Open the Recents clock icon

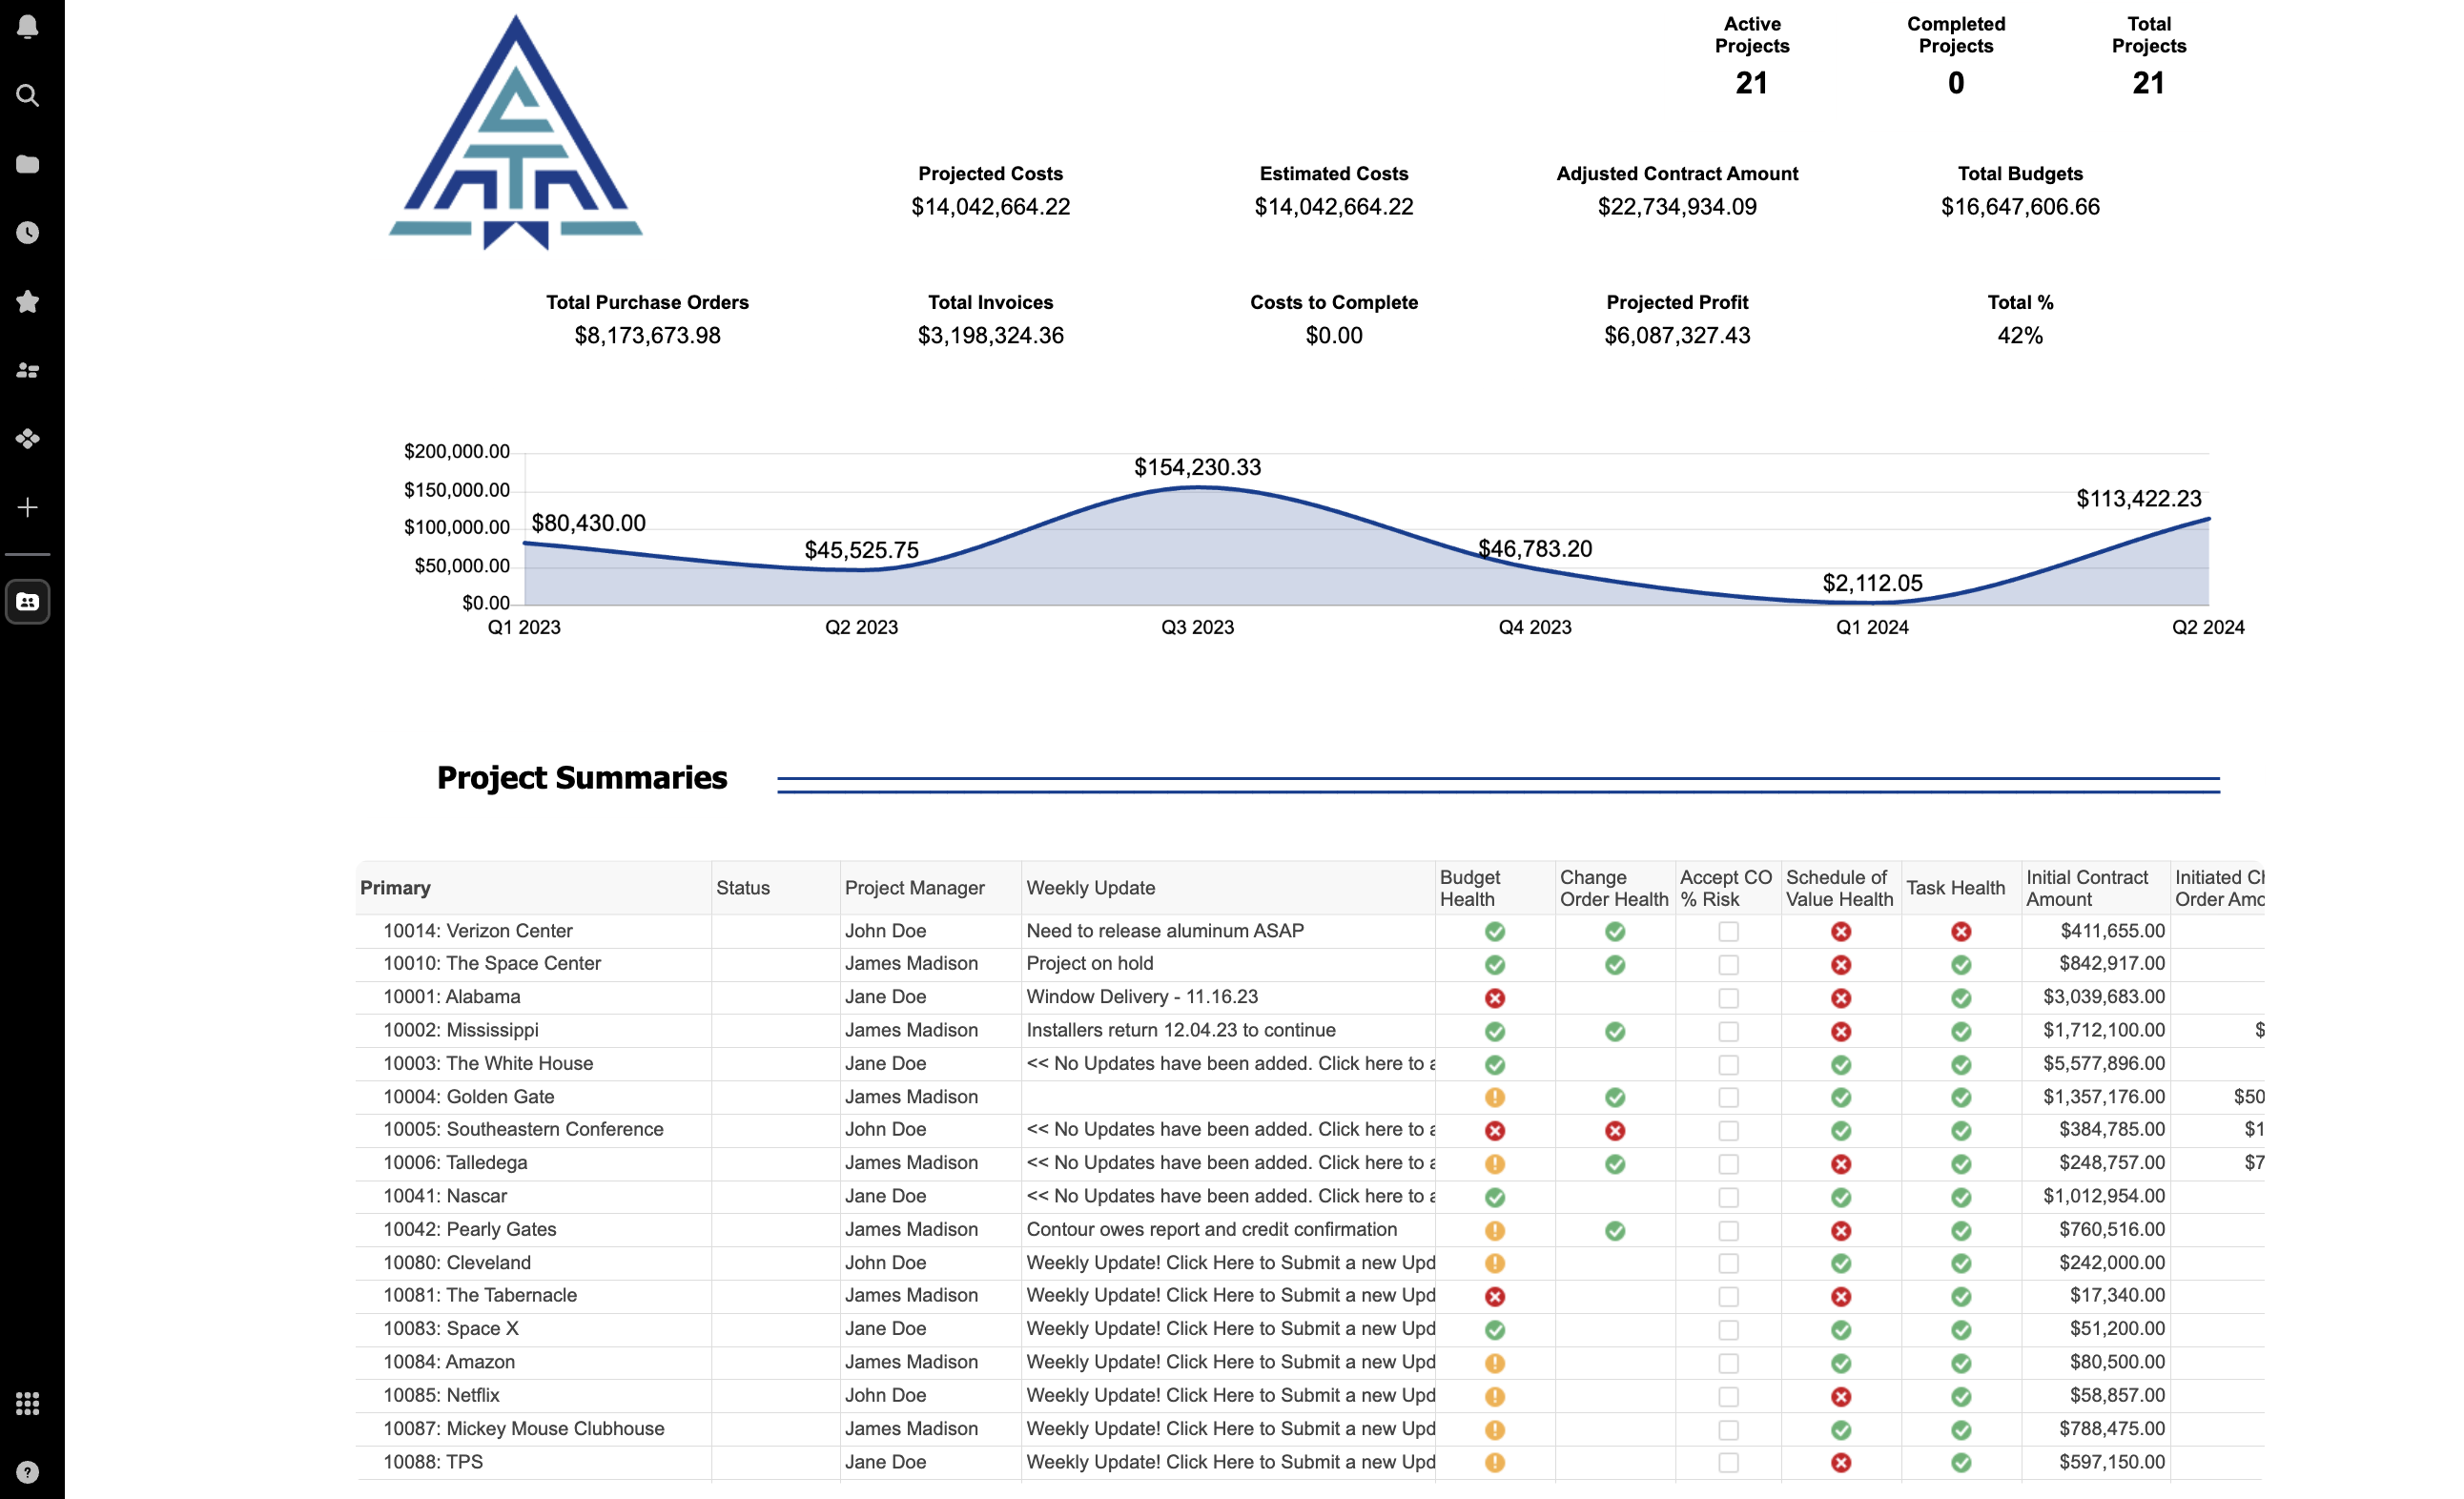(28, 233)
